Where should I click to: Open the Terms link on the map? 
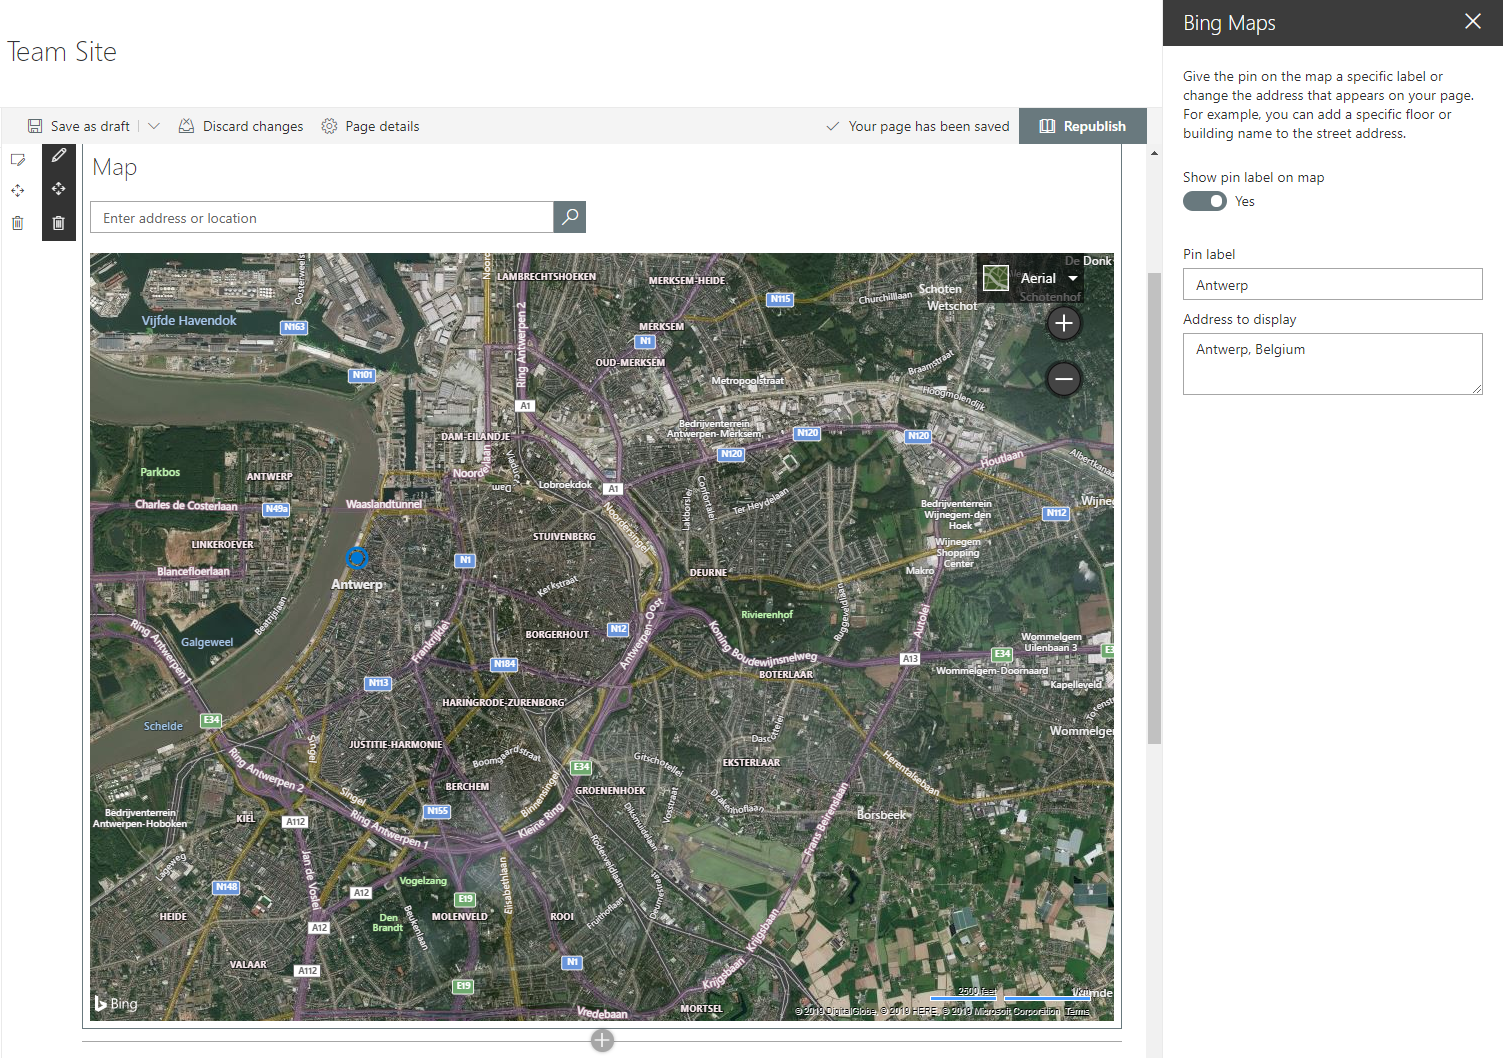1077,1011
